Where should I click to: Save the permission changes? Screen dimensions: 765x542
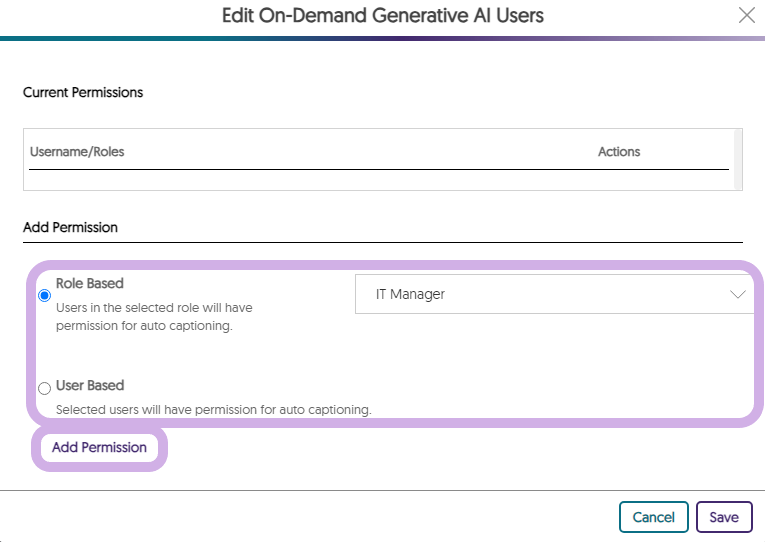pos(724,517)
